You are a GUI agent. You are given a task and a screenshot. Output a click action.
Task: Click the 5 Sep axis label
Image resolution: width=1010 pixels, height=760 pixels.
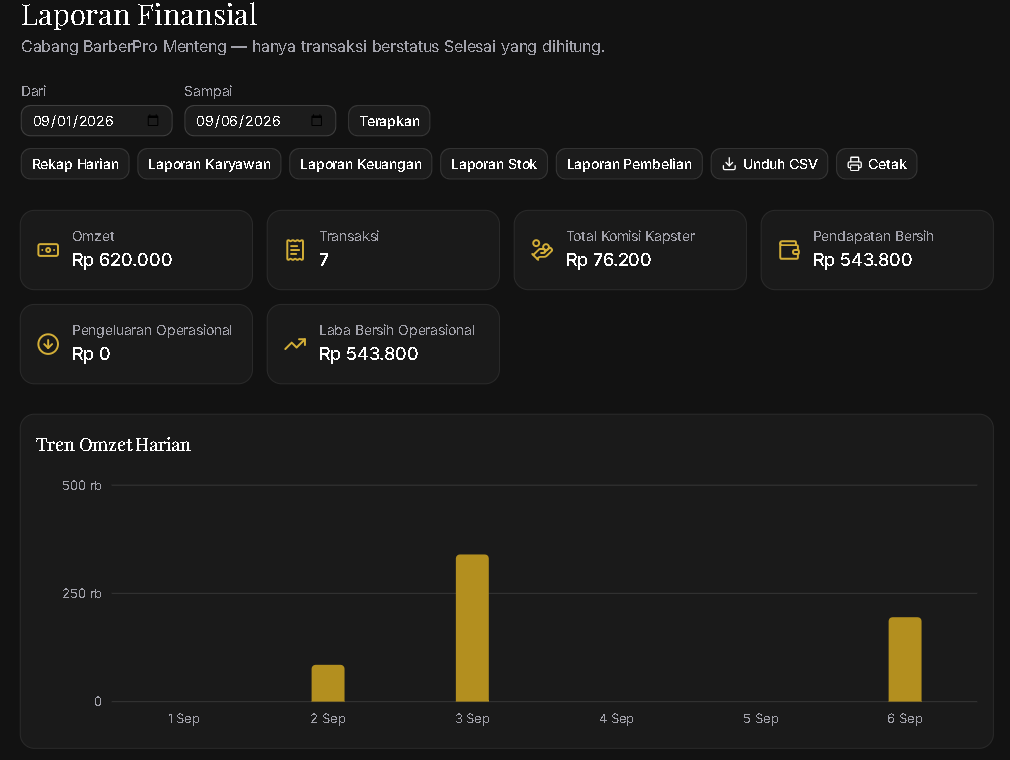tap(761, 718)
